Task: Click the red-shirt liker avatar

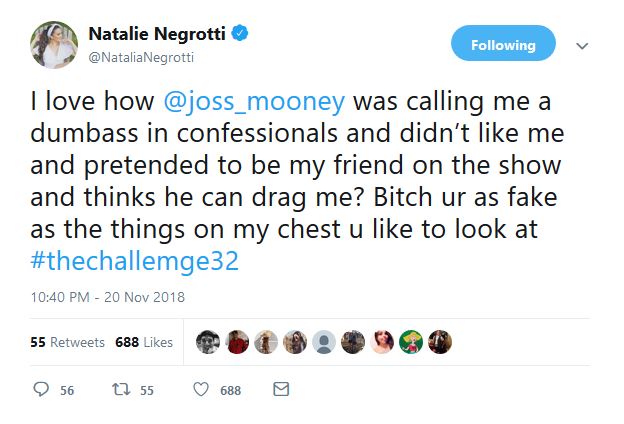Action: click(236, 342)
